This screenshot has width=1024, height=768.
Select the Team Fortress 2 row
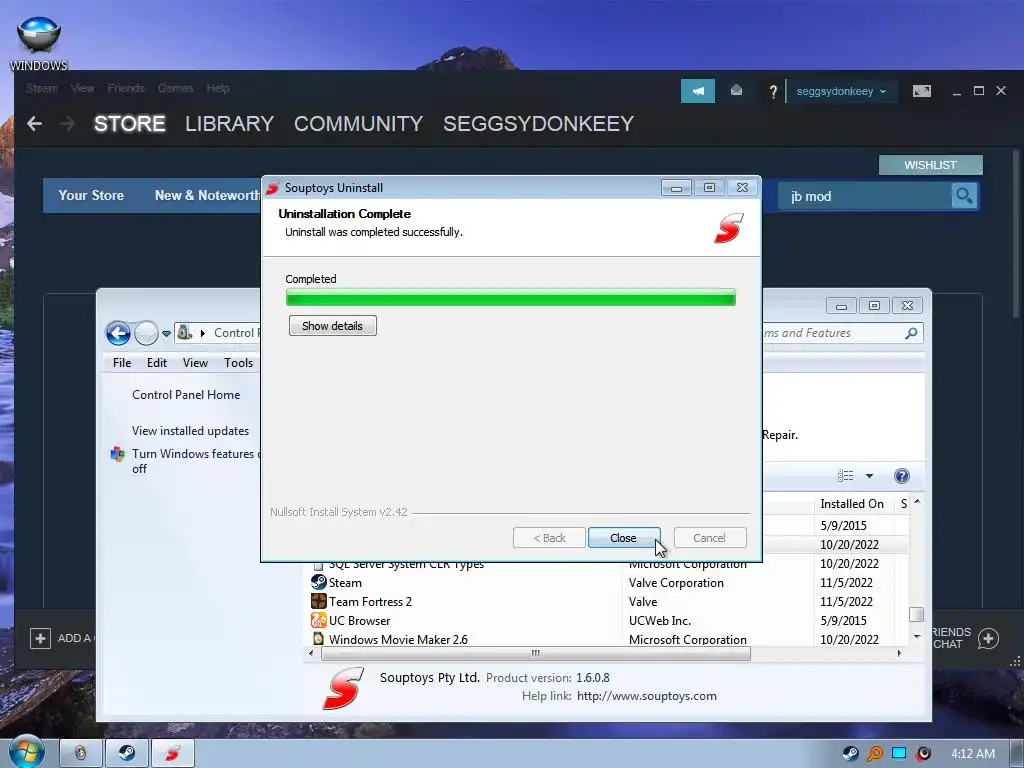pos(607,601)
